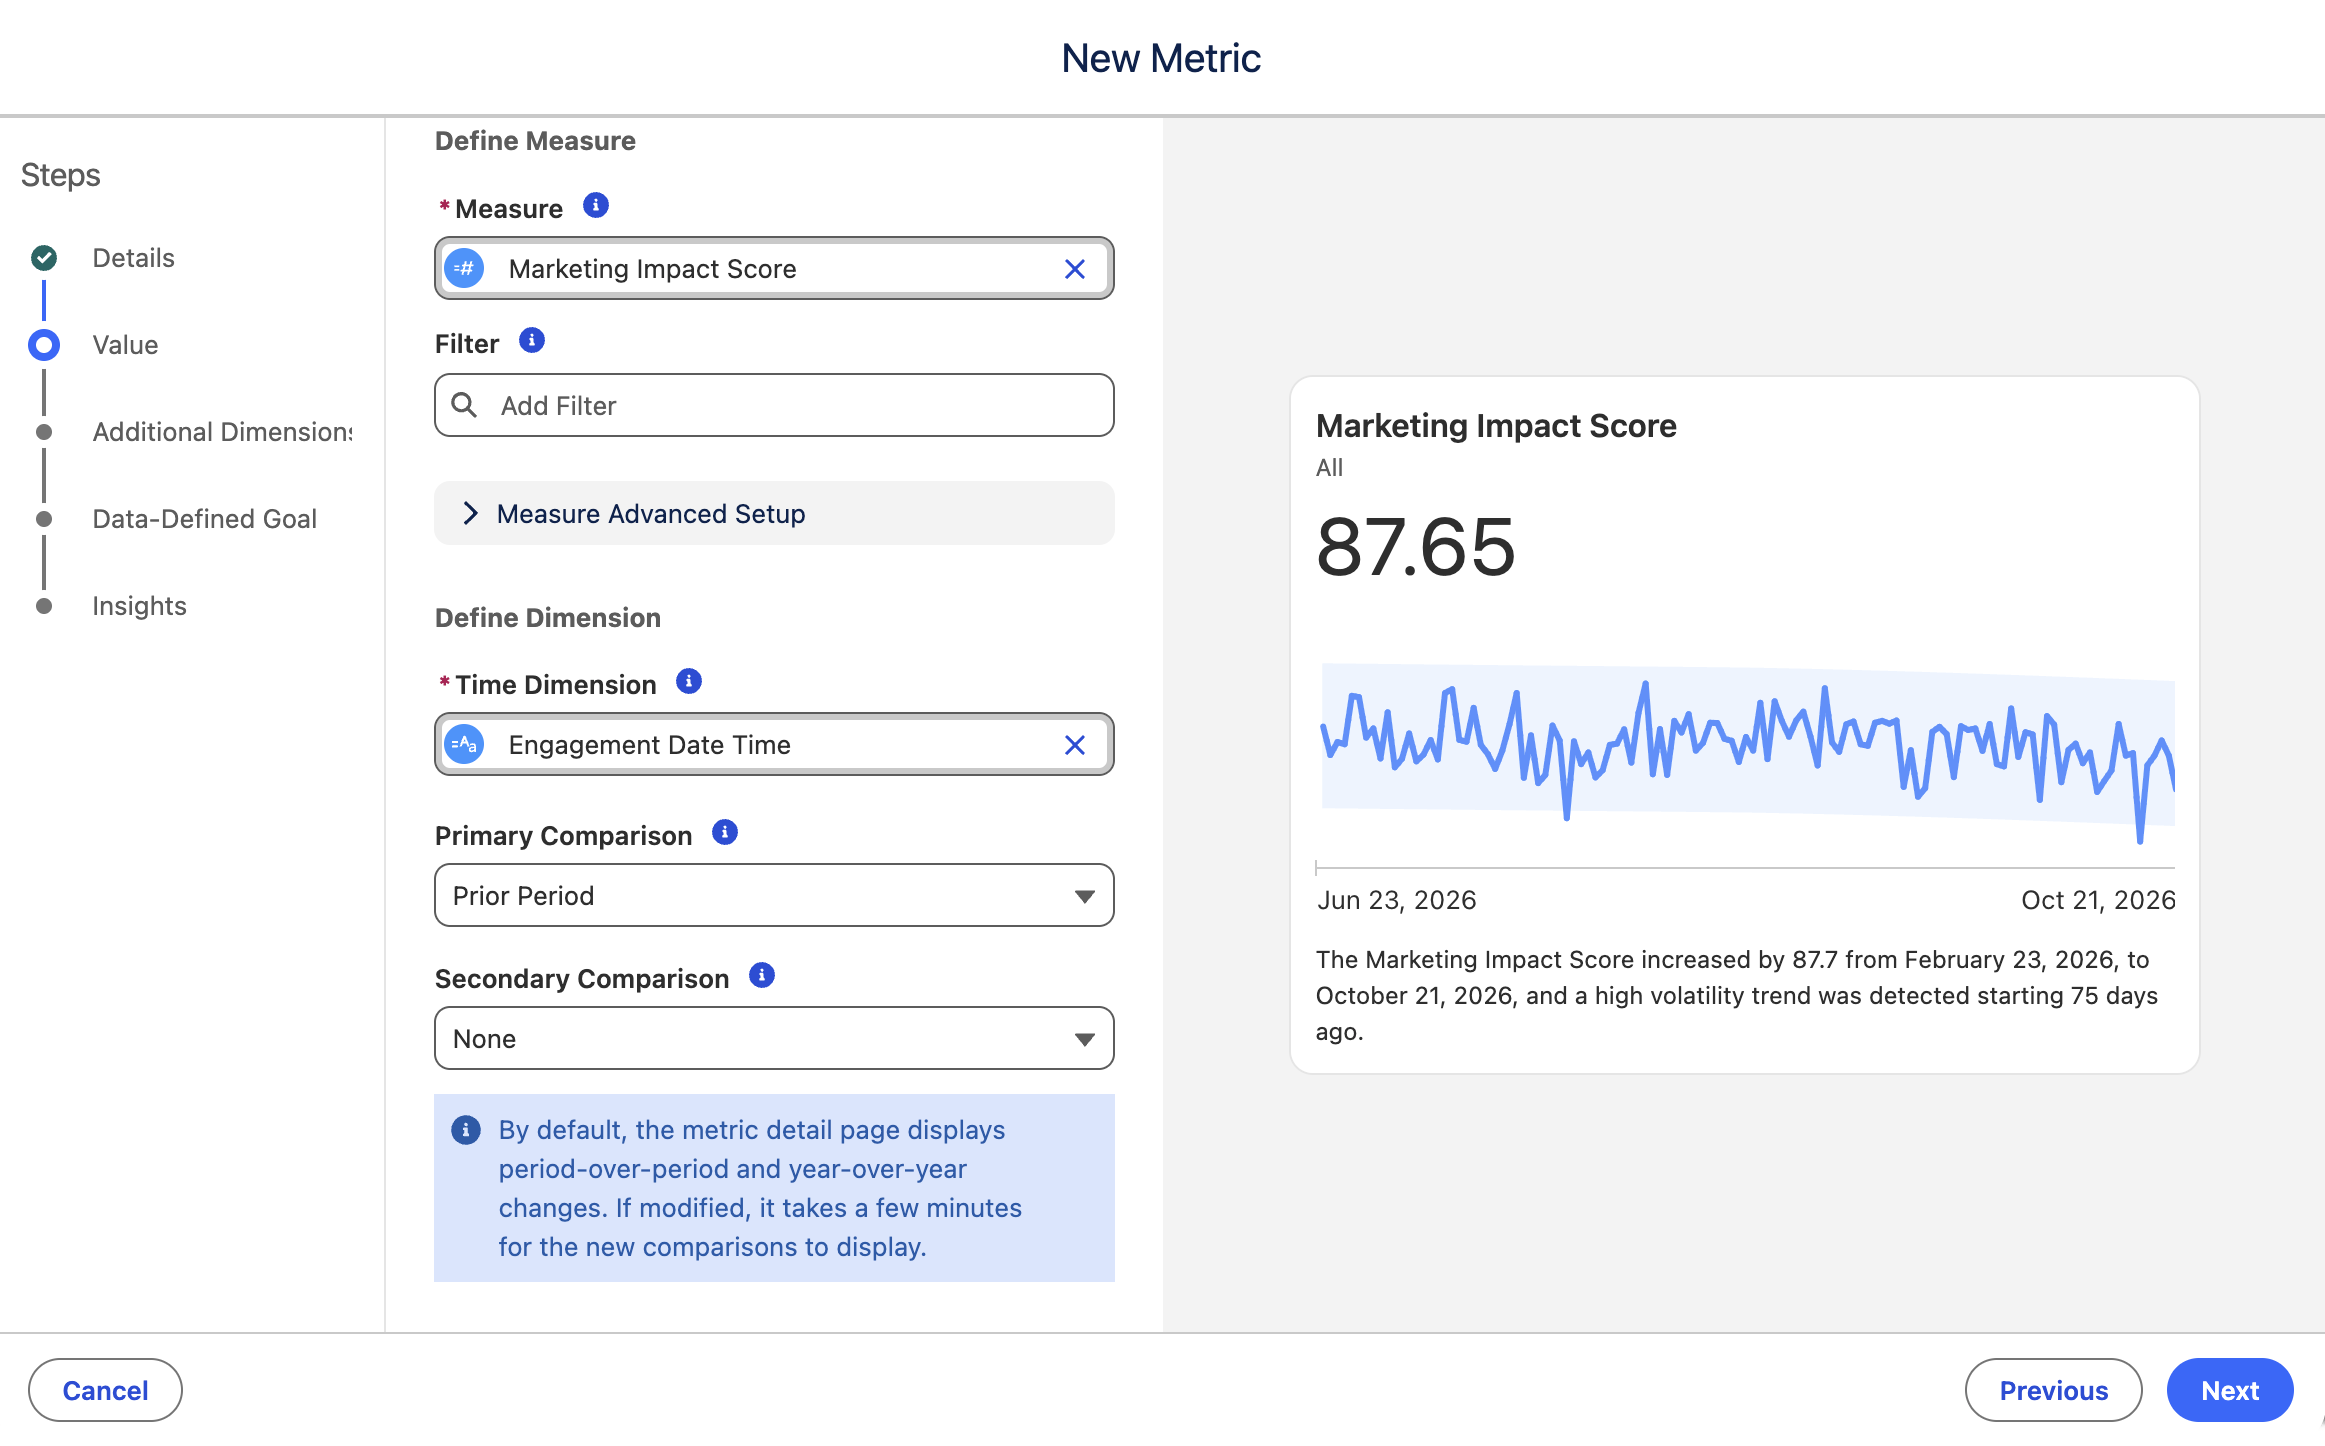Viewport: 2325px width, 1446px height.
Task: Click the New Metric dialog title
Action: tap(1161, 58)
